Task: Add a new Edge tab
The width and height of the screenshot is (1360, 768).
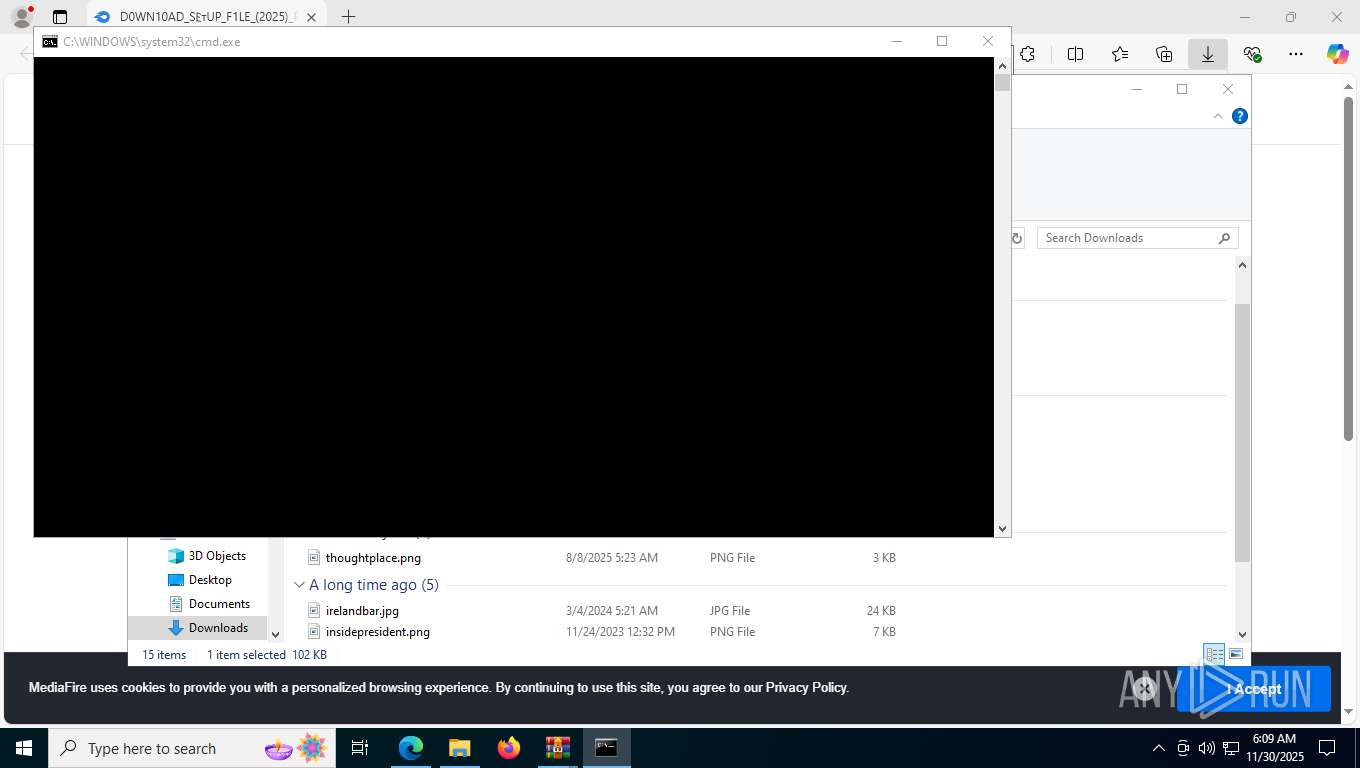Action: pos(348,17)
